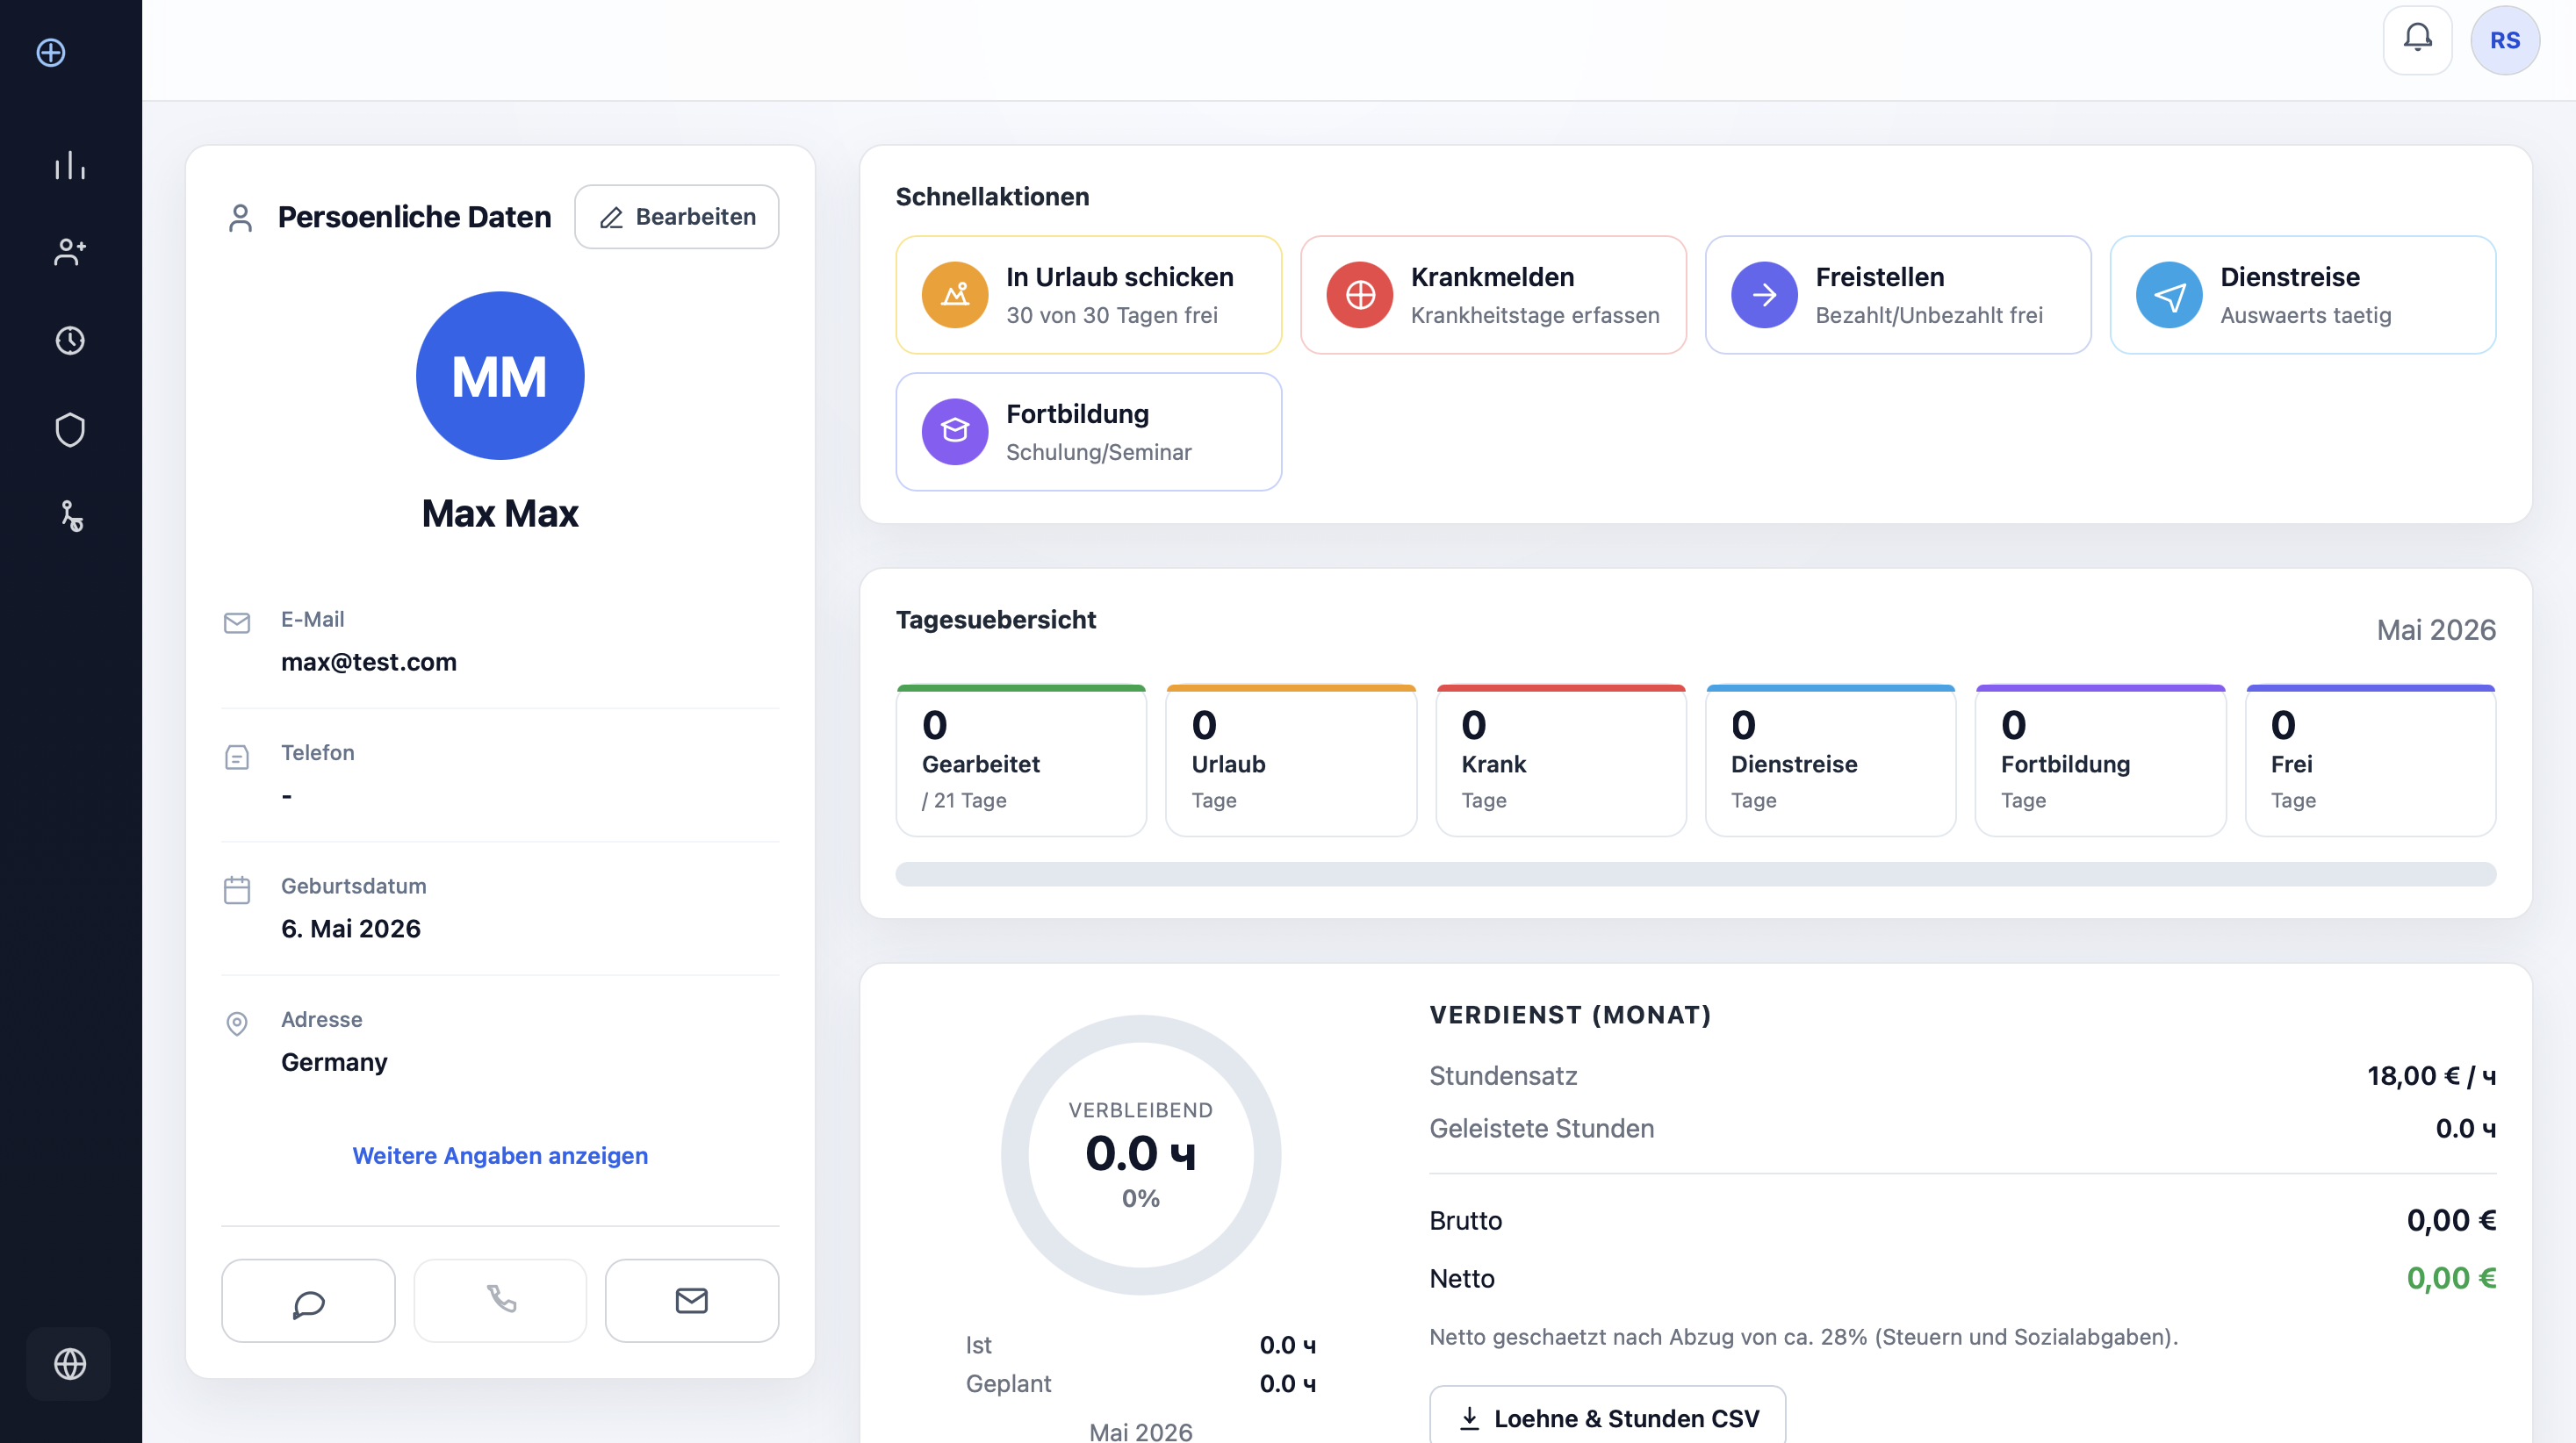
Task: Click the Geburtsdatum calendar icon
Action: pos(237,890)
